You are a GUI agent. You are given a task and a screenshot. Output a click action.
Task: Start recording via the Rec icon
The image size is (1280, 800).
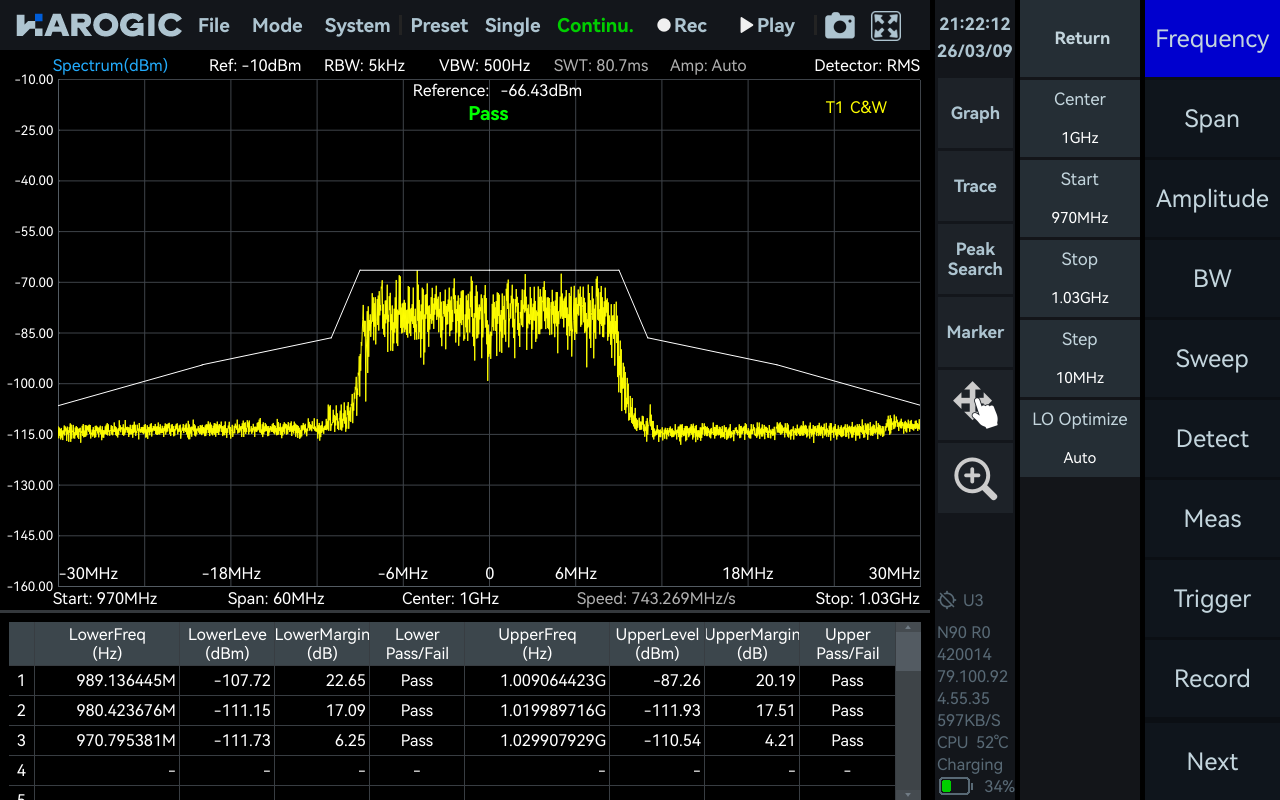681,25
